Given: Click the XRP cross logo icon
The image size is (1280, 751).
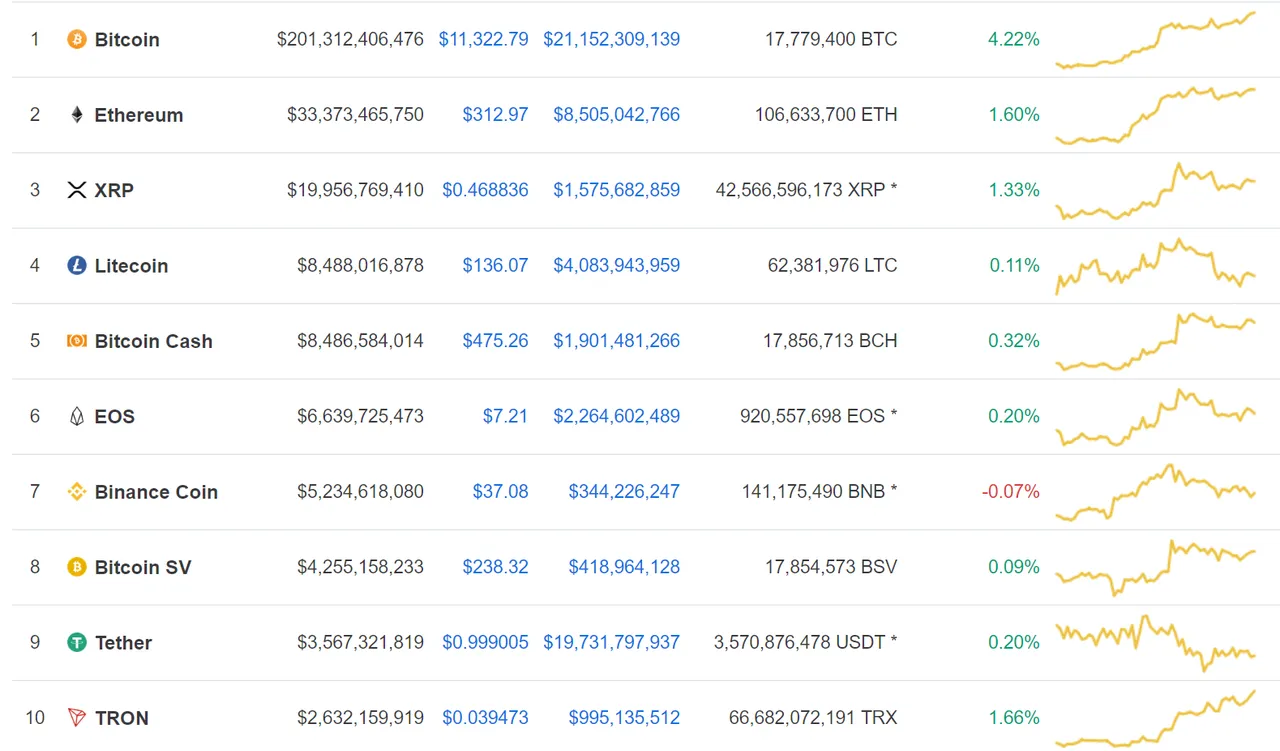Looking at the screenshot, I should coord(77,190).
